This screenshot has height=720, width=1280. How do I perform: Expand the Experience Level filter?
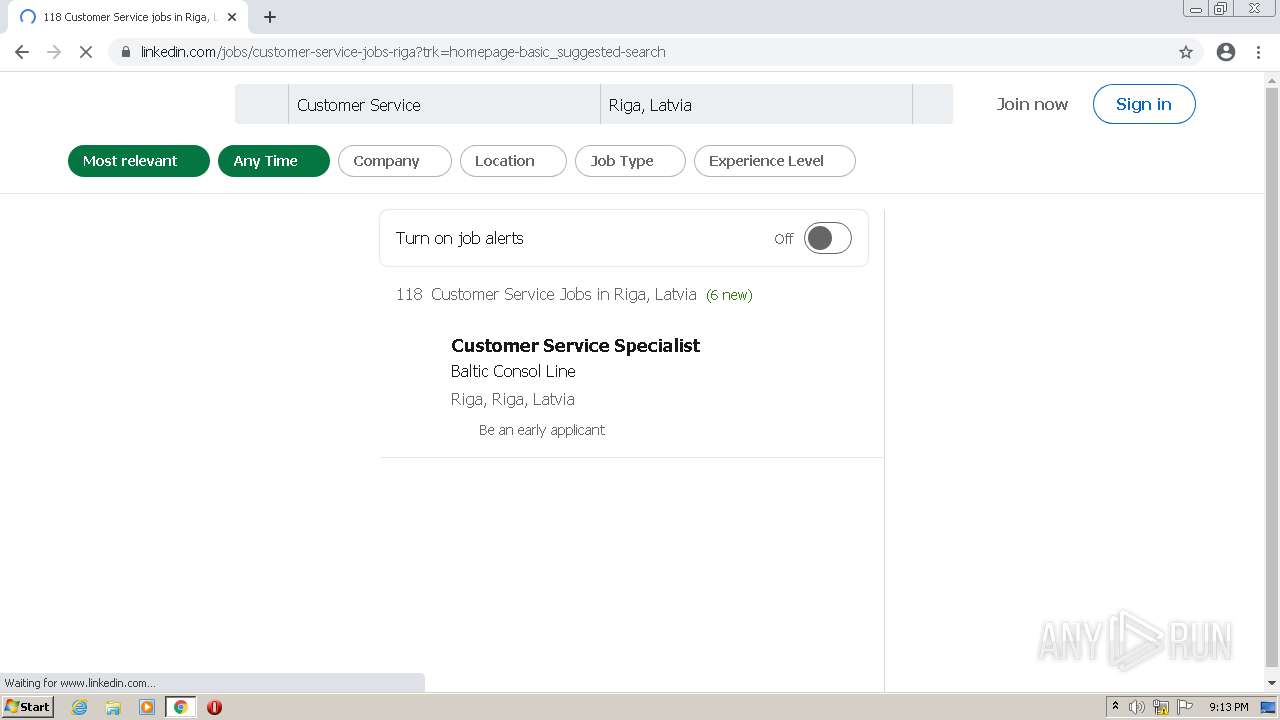(775, 161)
